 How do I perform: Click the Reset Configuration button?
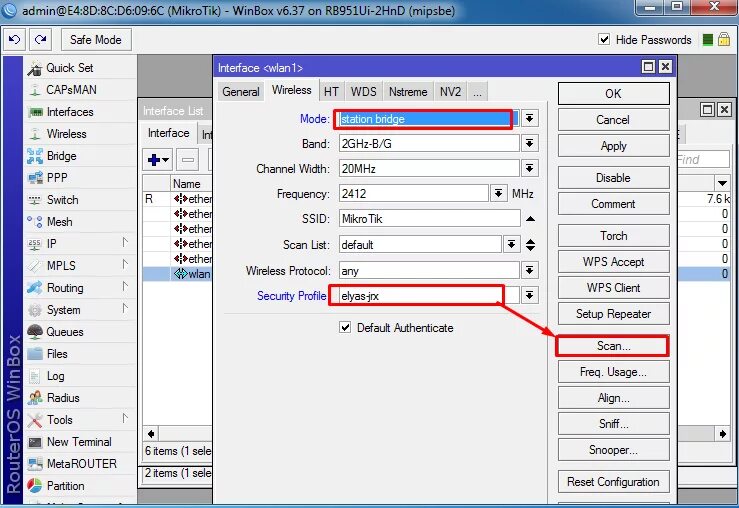[x=613, y=482]
